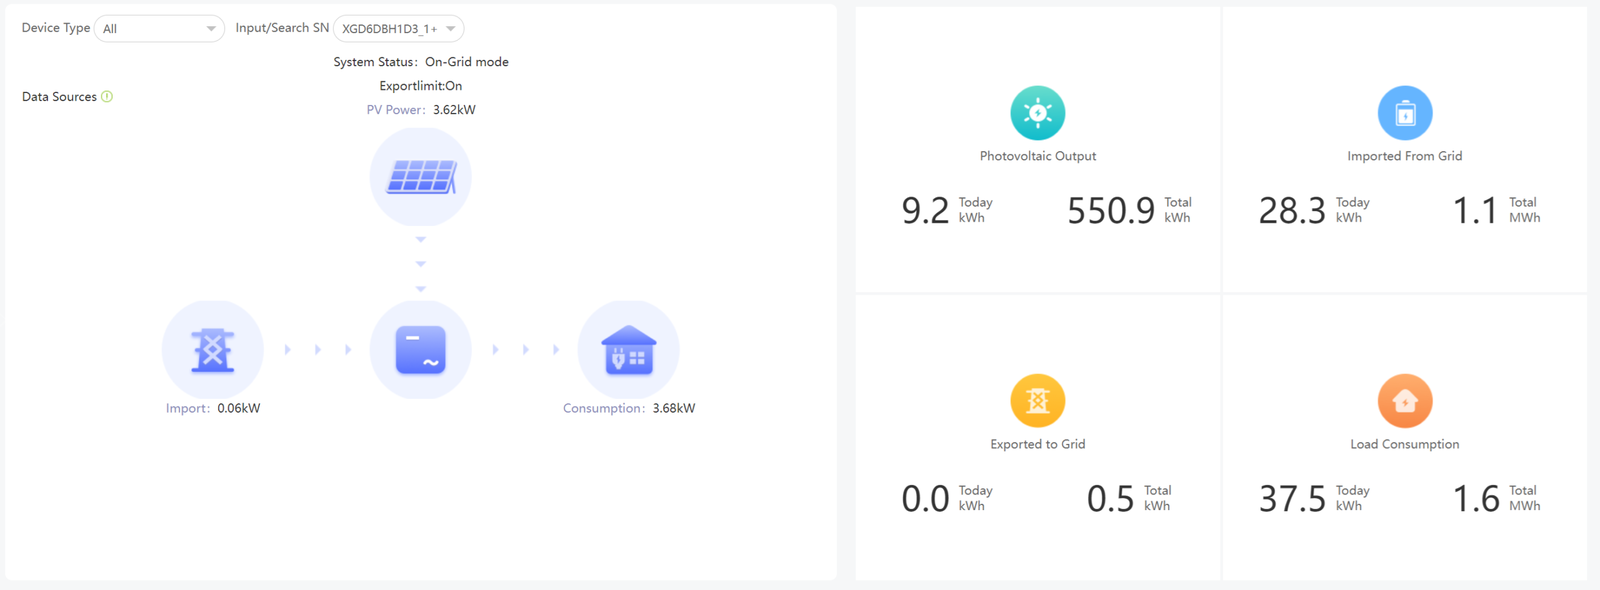
Task: Click the Imported From Grid today 28.3 value
Action: [x=1292, y=211]
